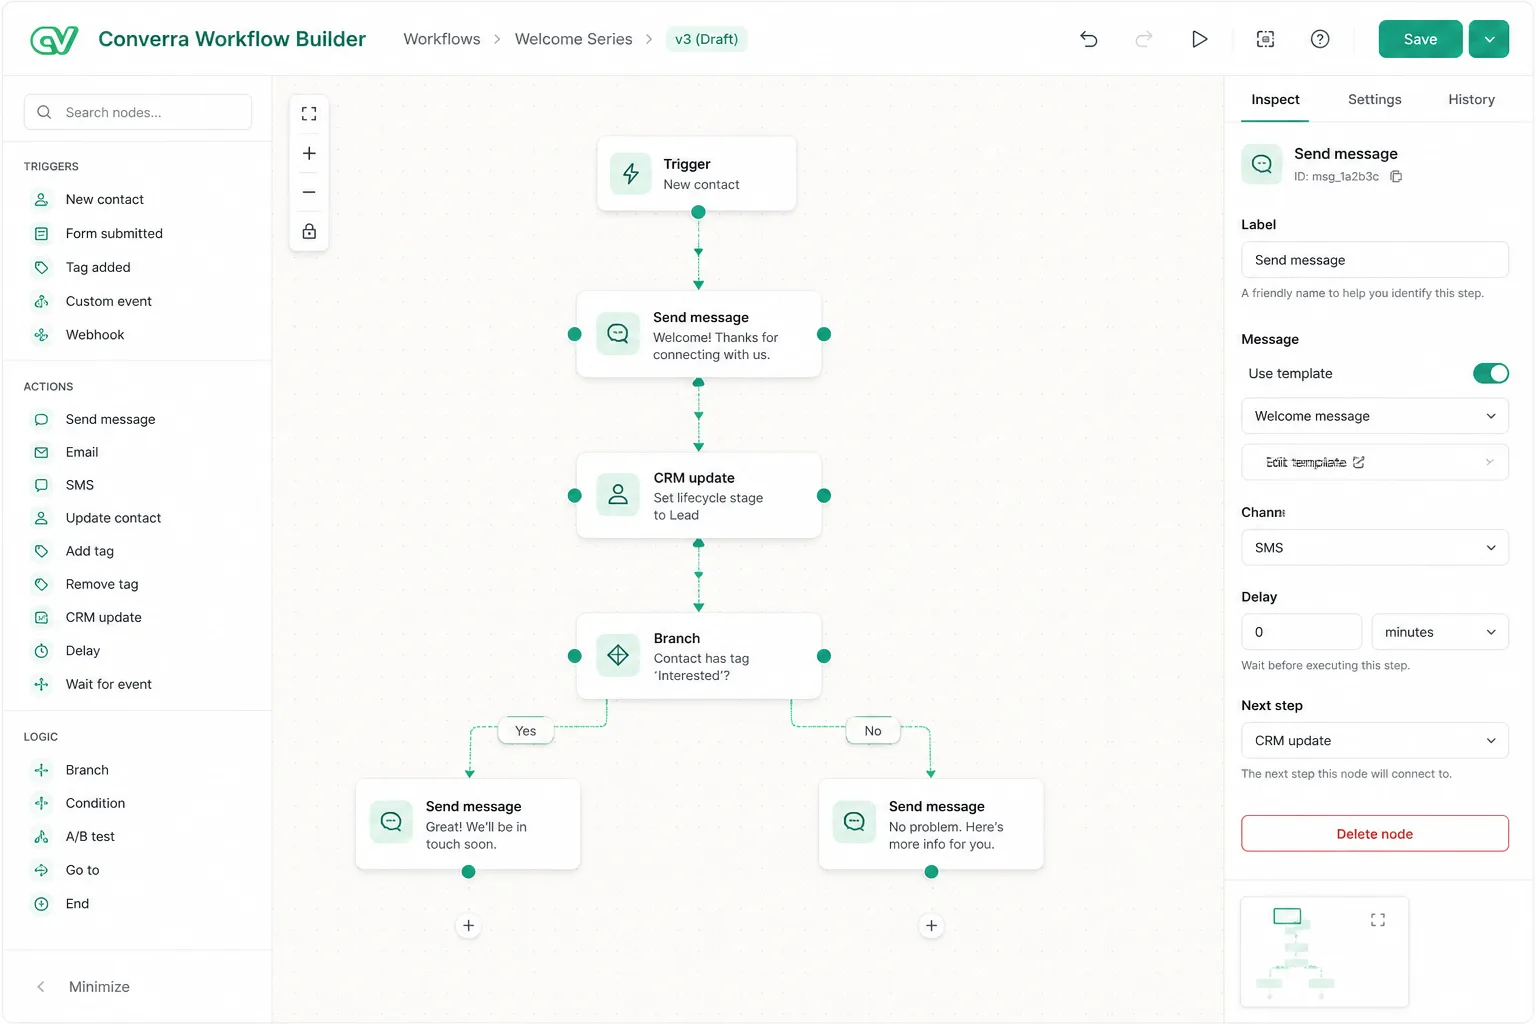This screenshot has width=1536, height=1024.
Task: Click the No branch label
Action: tap(873, 731)
